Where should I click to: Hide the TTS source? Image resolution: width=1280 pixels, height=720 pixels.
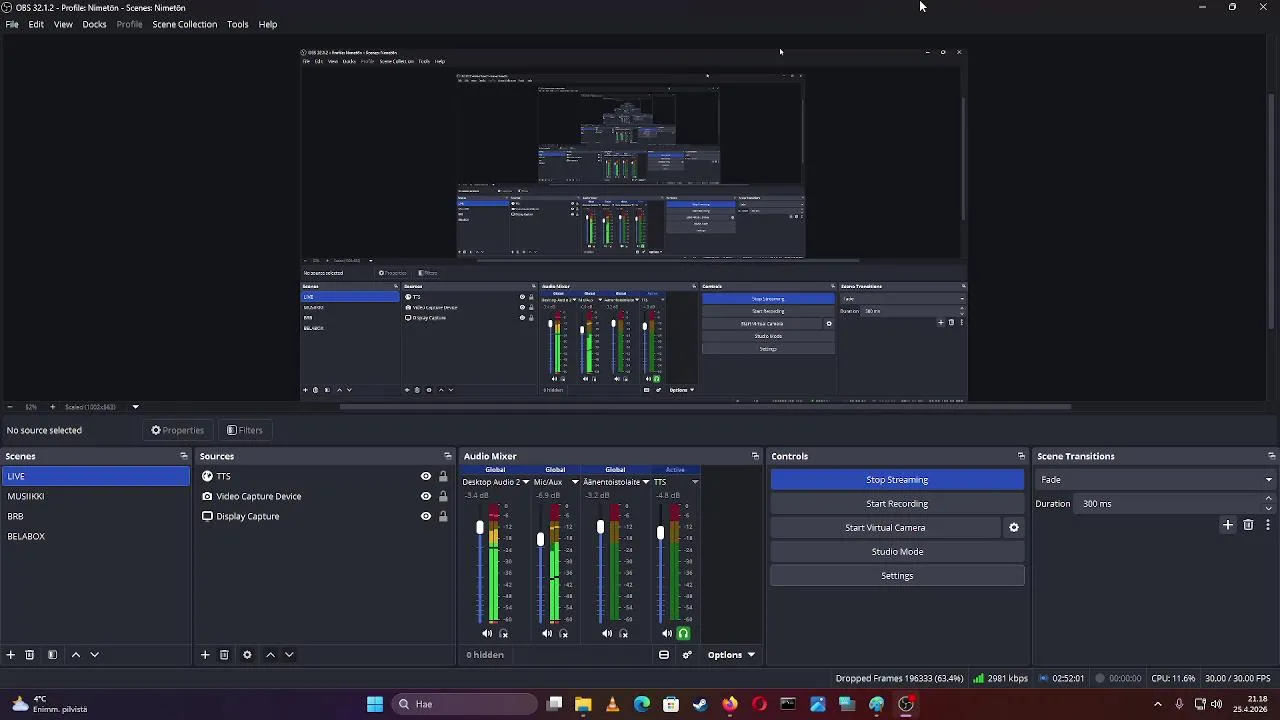click(426, 476)
